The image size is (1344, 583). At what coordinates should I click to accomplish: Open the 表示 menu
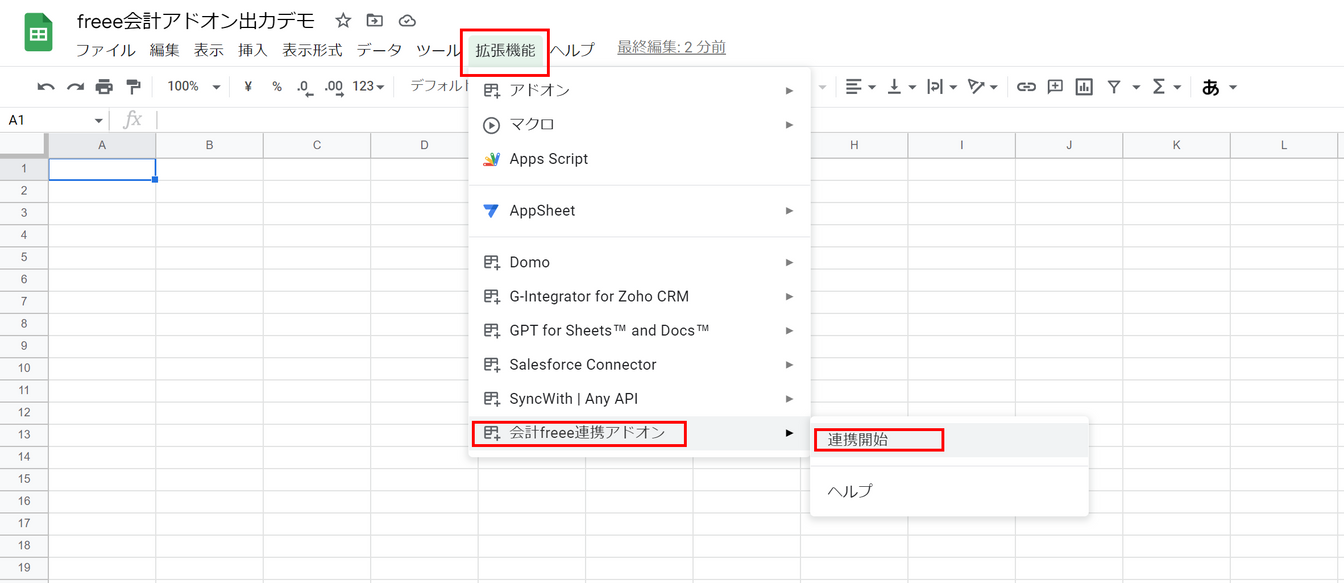pos(208,50)
